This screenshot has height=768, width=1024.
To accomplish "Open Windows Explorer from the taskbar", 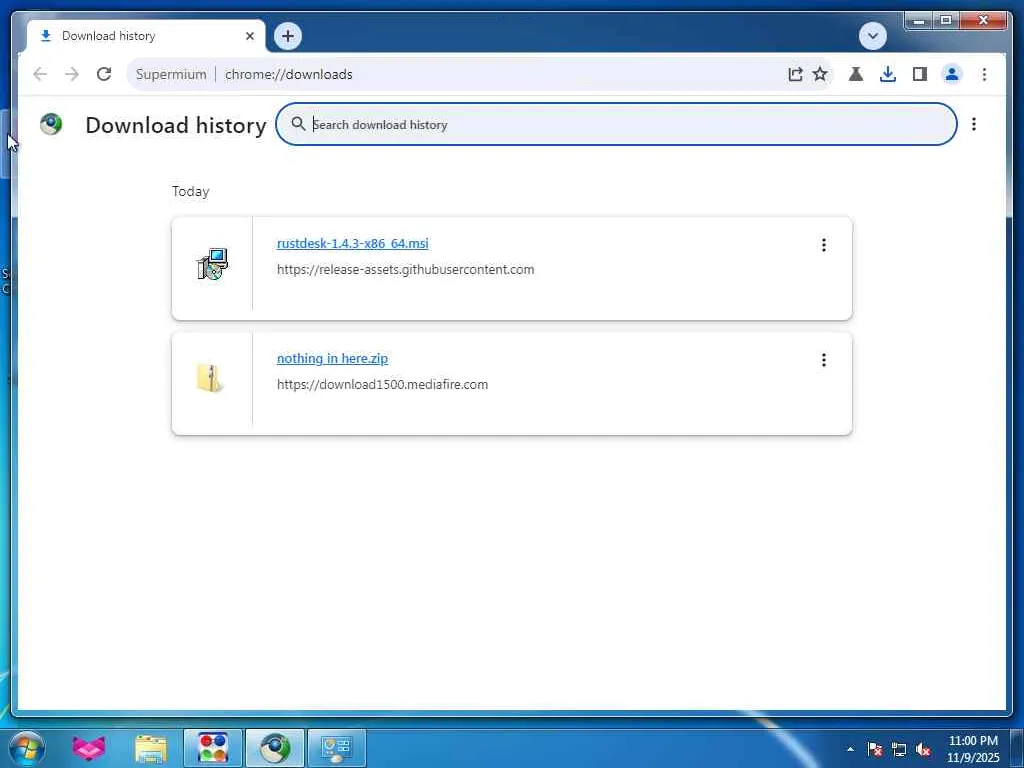I will point(151,748).
